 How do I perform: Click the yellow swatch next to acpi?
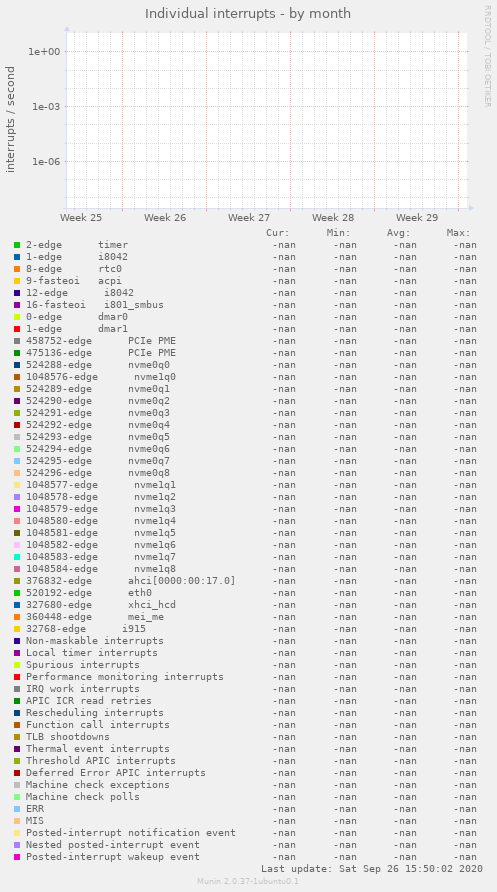tap(17, 281)
